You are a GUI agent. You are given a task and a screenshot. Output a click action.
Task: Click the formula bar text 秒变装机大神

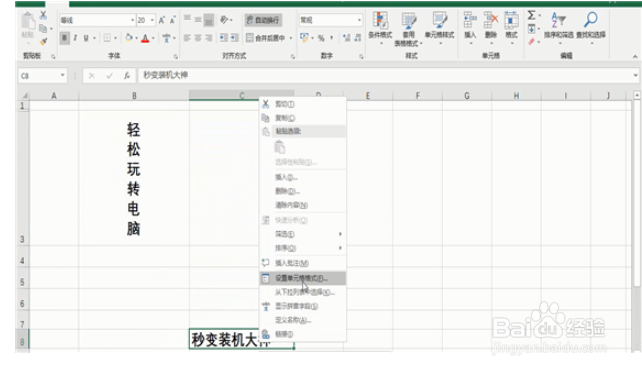[x=165, y=75]
